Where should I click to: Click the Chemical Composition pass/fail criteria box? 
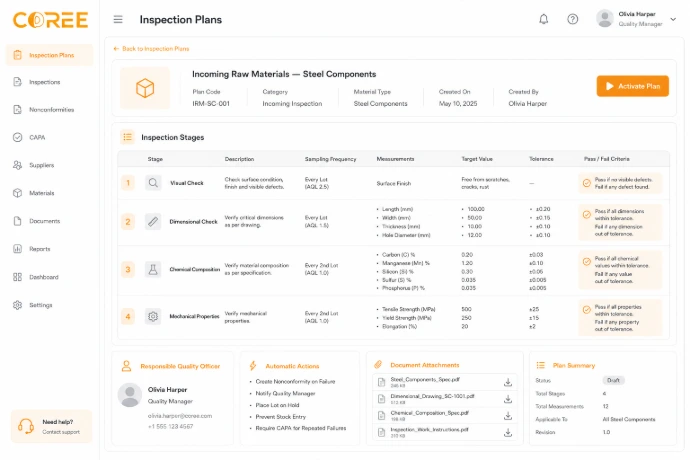(x=620, y=270)
